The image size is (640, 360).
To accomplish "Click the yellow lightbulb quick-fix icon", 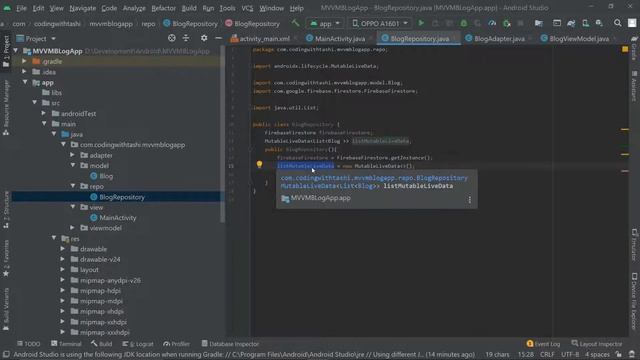I will click(259, 164).
